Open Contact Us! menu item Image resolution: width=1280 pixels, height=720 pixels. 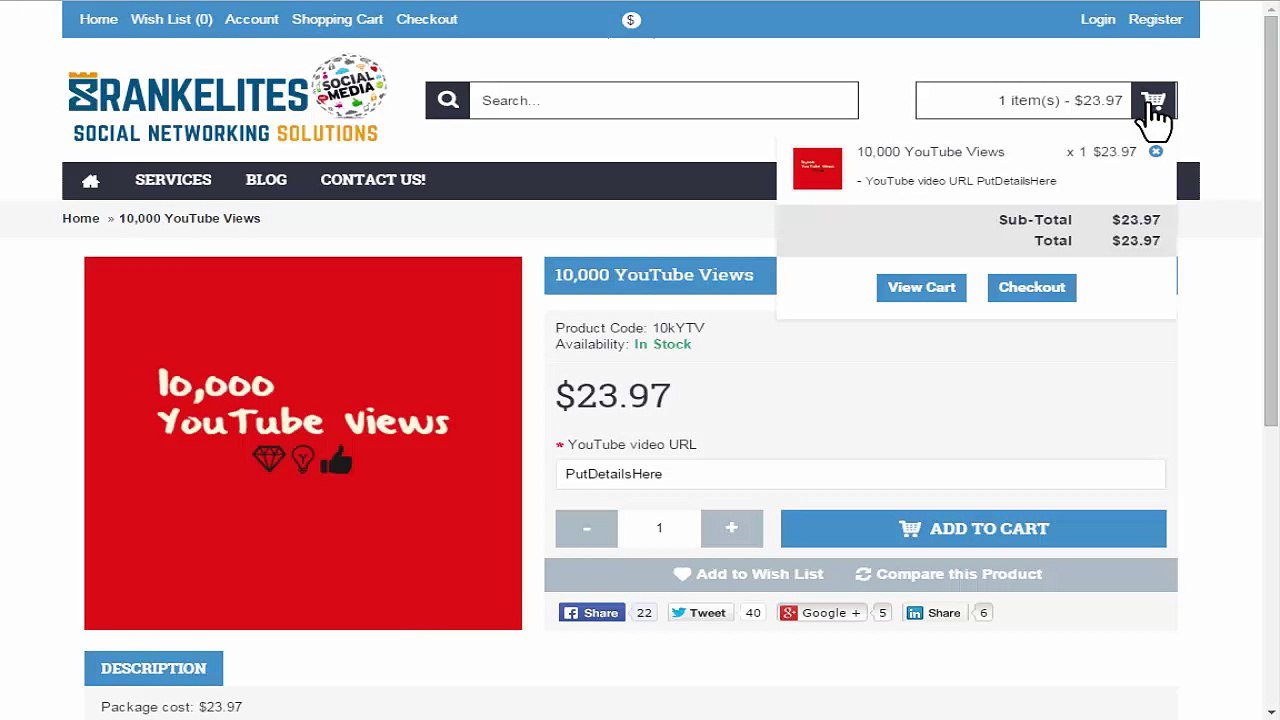pos(373,180)
